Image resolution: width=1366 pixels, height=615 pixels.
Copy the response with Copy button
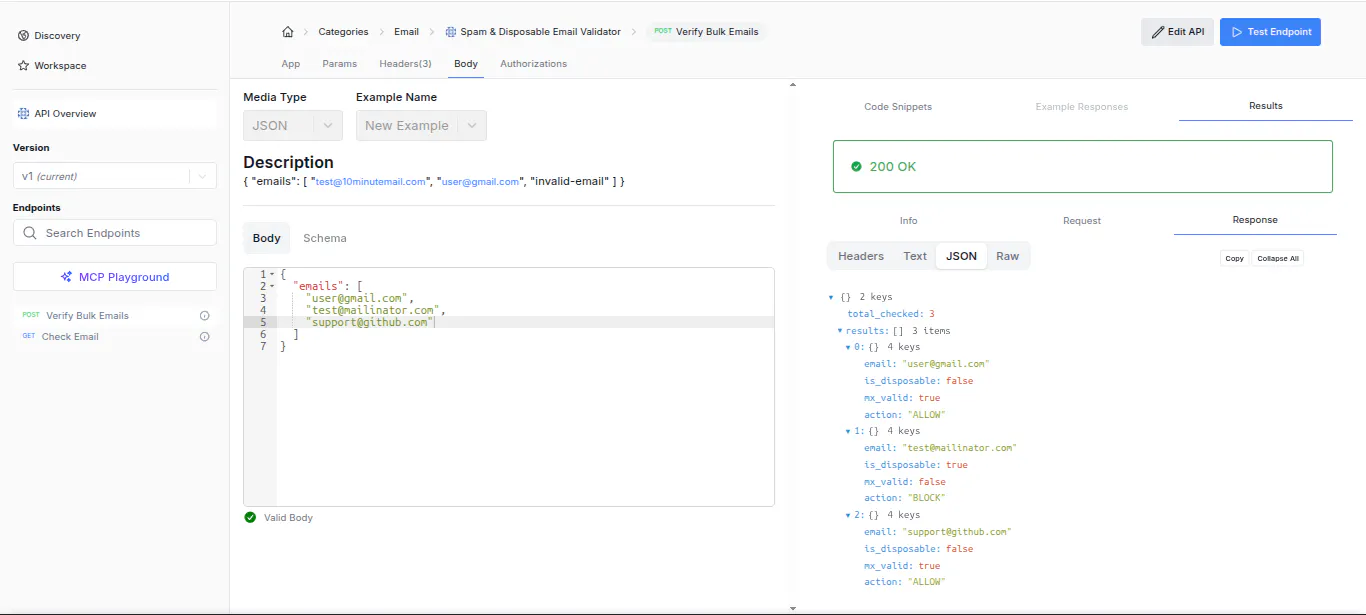[x=1234, y=258]
